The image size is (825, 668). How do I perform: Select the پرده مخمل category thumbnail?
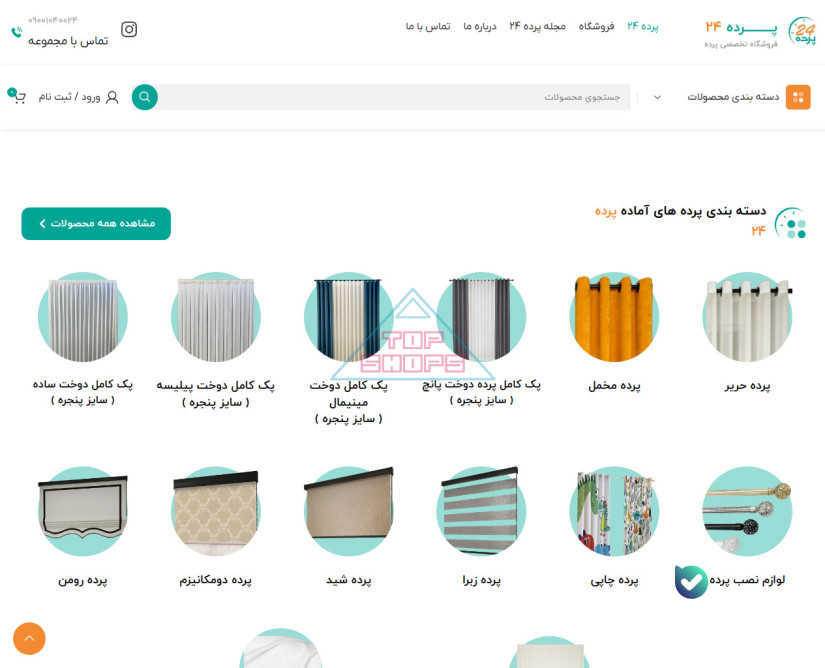(614, 317)
